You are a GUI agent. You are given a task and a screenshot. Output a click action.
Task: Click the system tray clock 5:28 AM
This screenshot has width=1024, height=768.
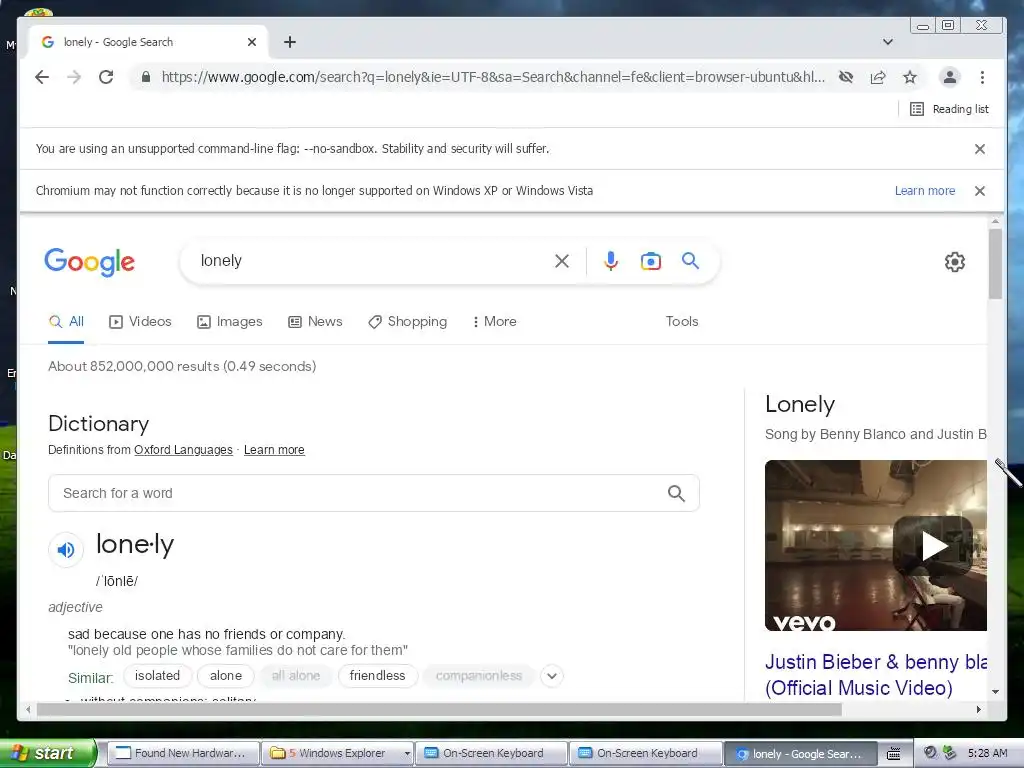987,753
